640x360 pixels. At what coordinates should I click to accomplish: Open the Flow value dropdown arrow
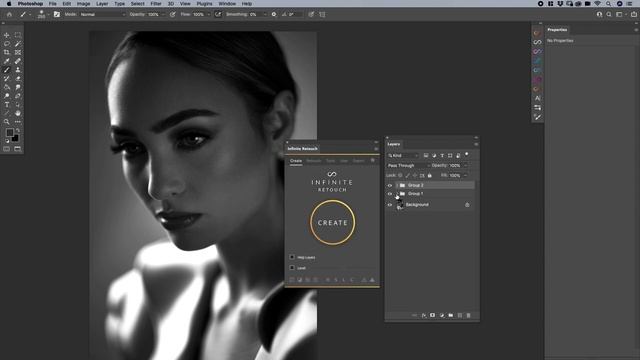pos(209,14)
